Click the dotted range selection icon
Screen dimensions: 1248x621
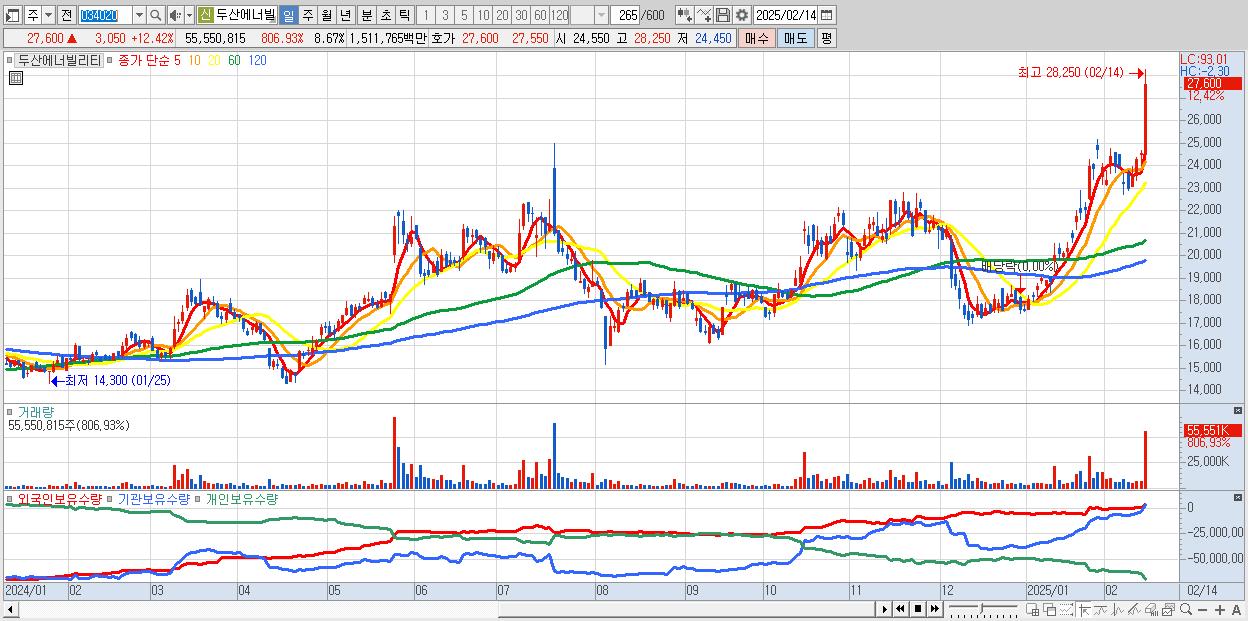pos(1067,609)
